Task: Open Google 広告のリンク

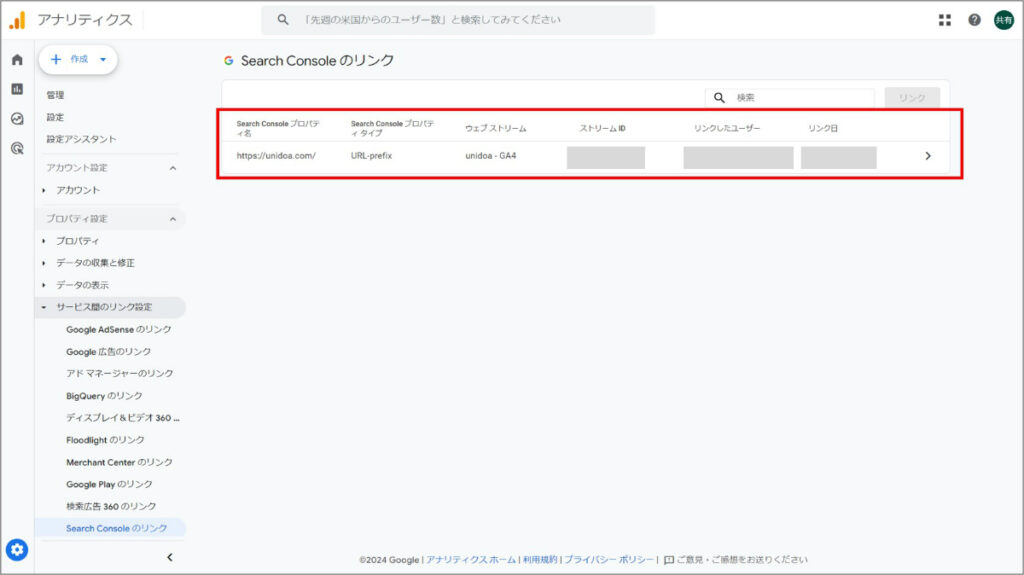Action: [108, 352]
